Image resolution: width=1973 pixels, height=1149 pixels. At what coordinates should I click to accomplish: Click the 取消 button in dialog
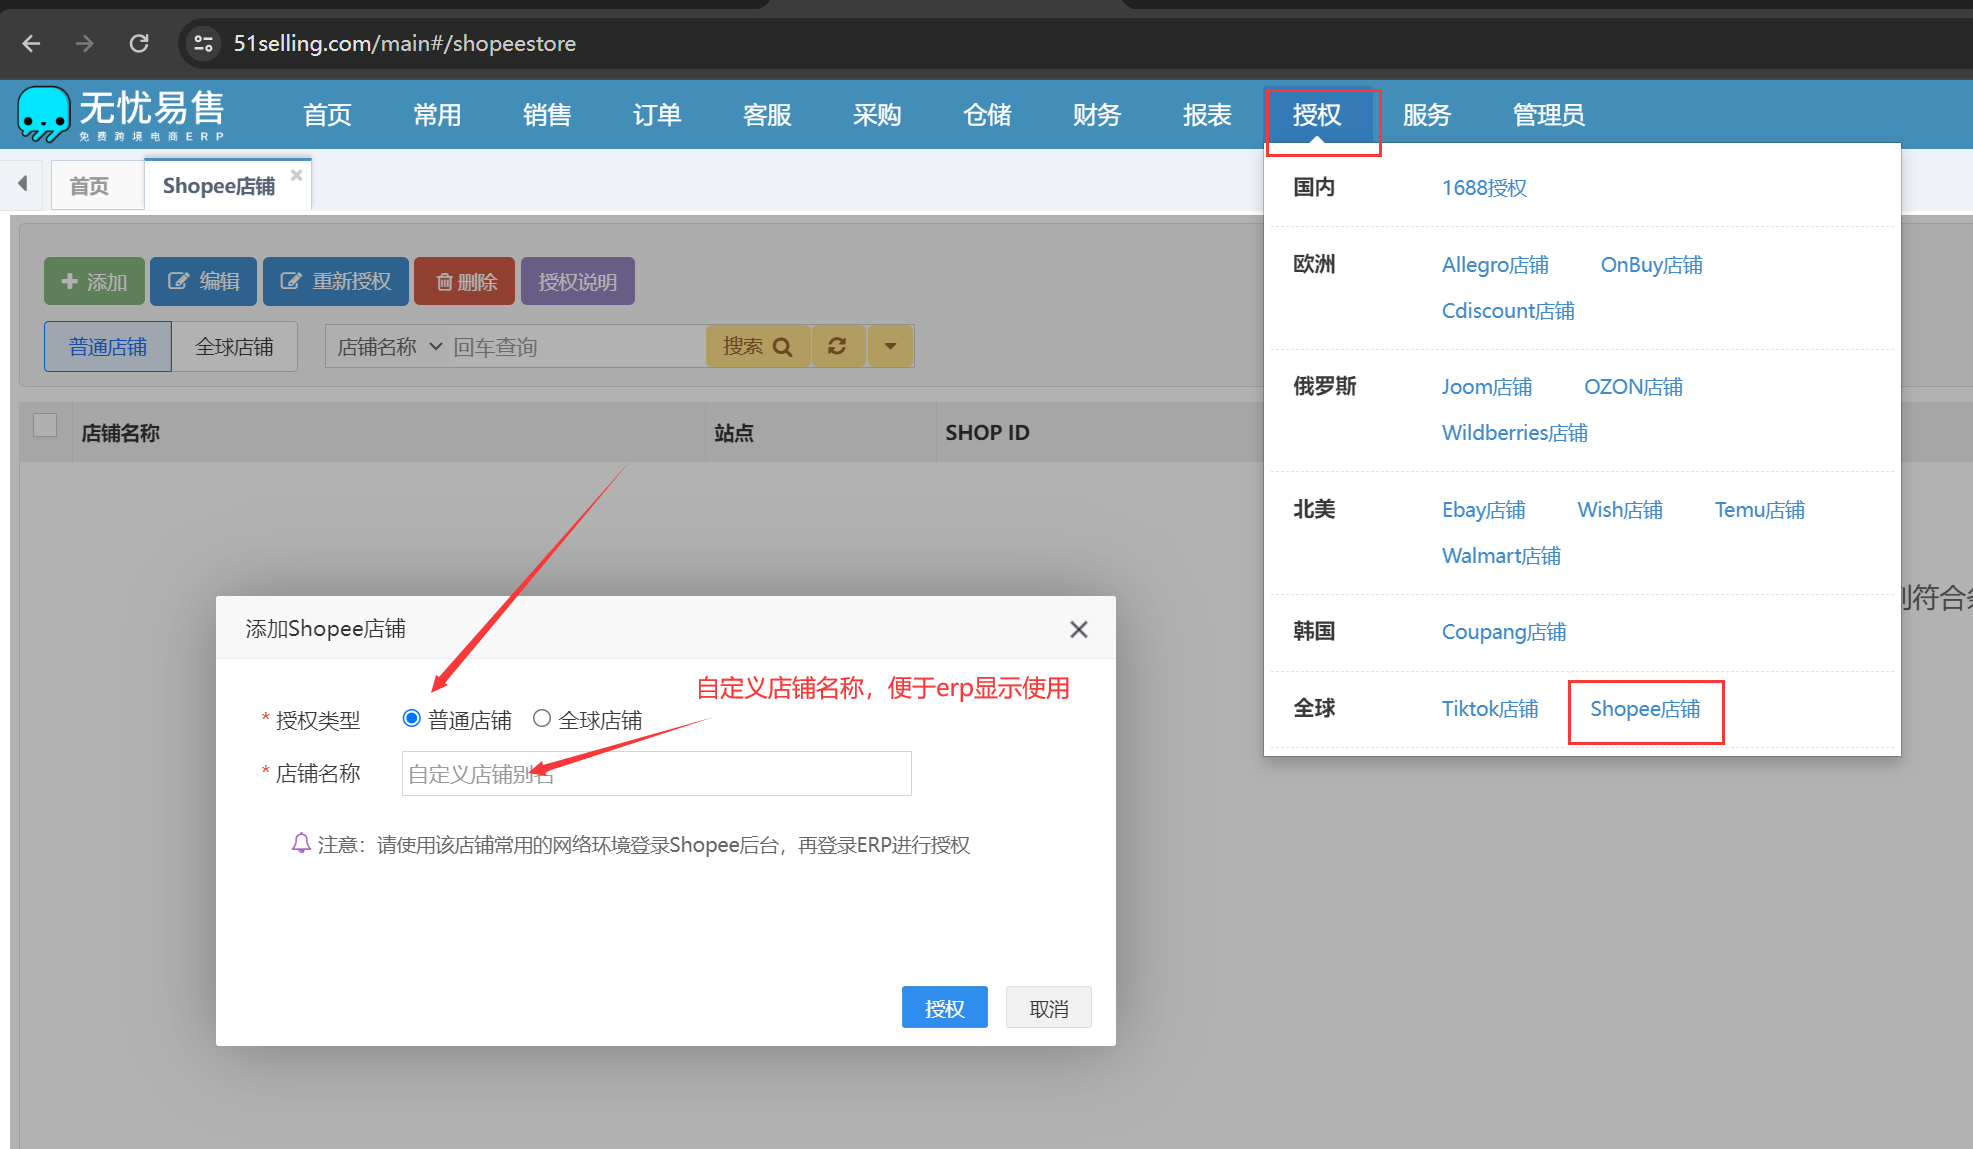(x=1048, y=1008)
